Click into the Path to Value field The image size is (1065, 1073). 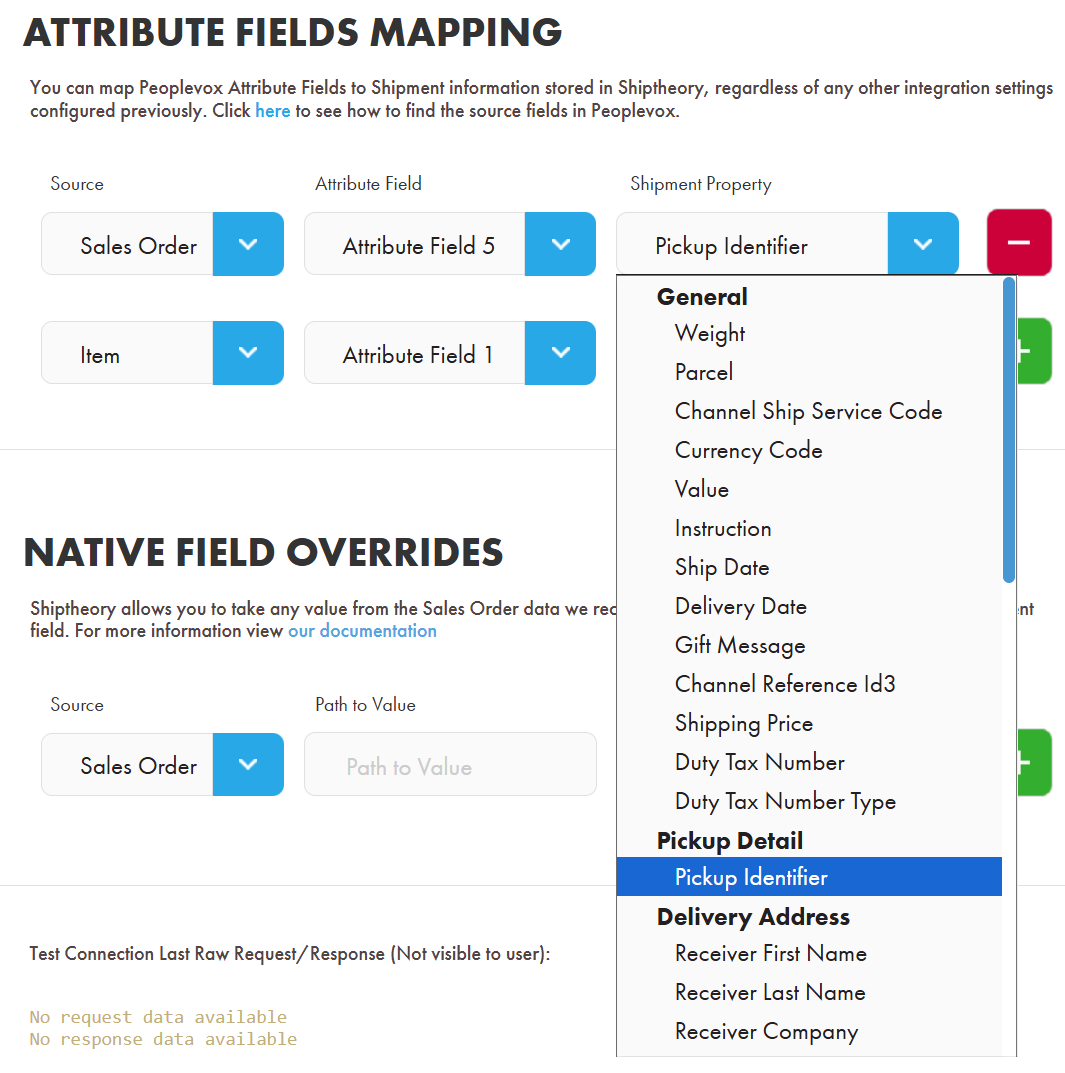pyautogui.click(x=450, y=764)
